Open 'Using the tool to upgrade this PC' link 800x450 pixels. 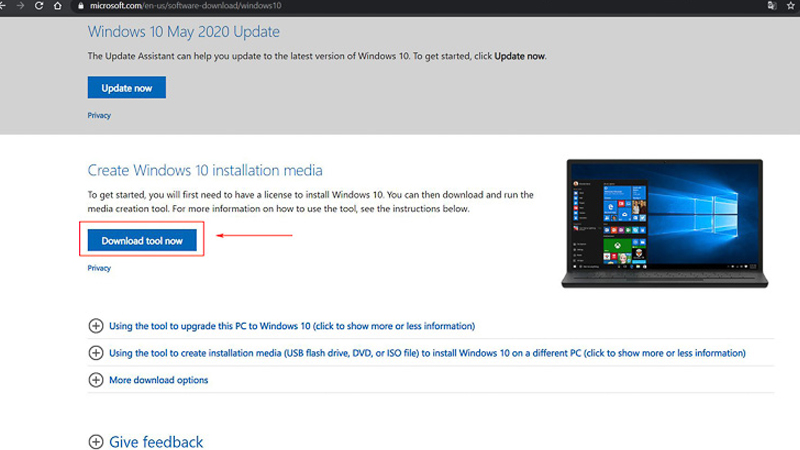(292, 326)
